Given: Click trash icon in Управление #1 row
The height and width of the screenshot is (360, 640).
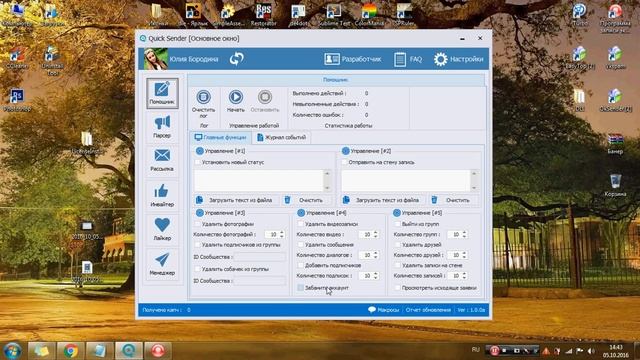Looking at the screenshot, I should pyautogui.click(x=287, y=200).
